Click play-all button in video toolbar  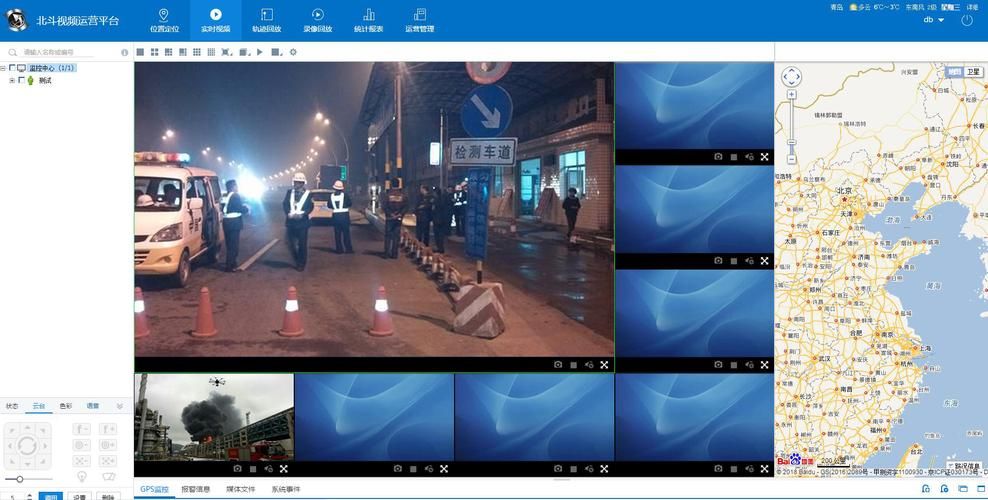tap(260, 52)
